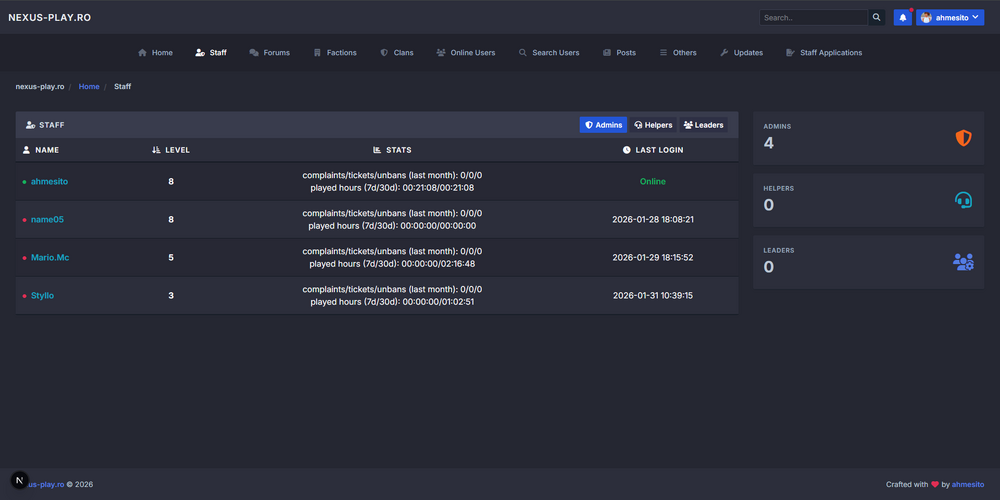Click the Forums chat bubbles icon
This screenshot has height=500, width=1000.
tap(254, 53)
